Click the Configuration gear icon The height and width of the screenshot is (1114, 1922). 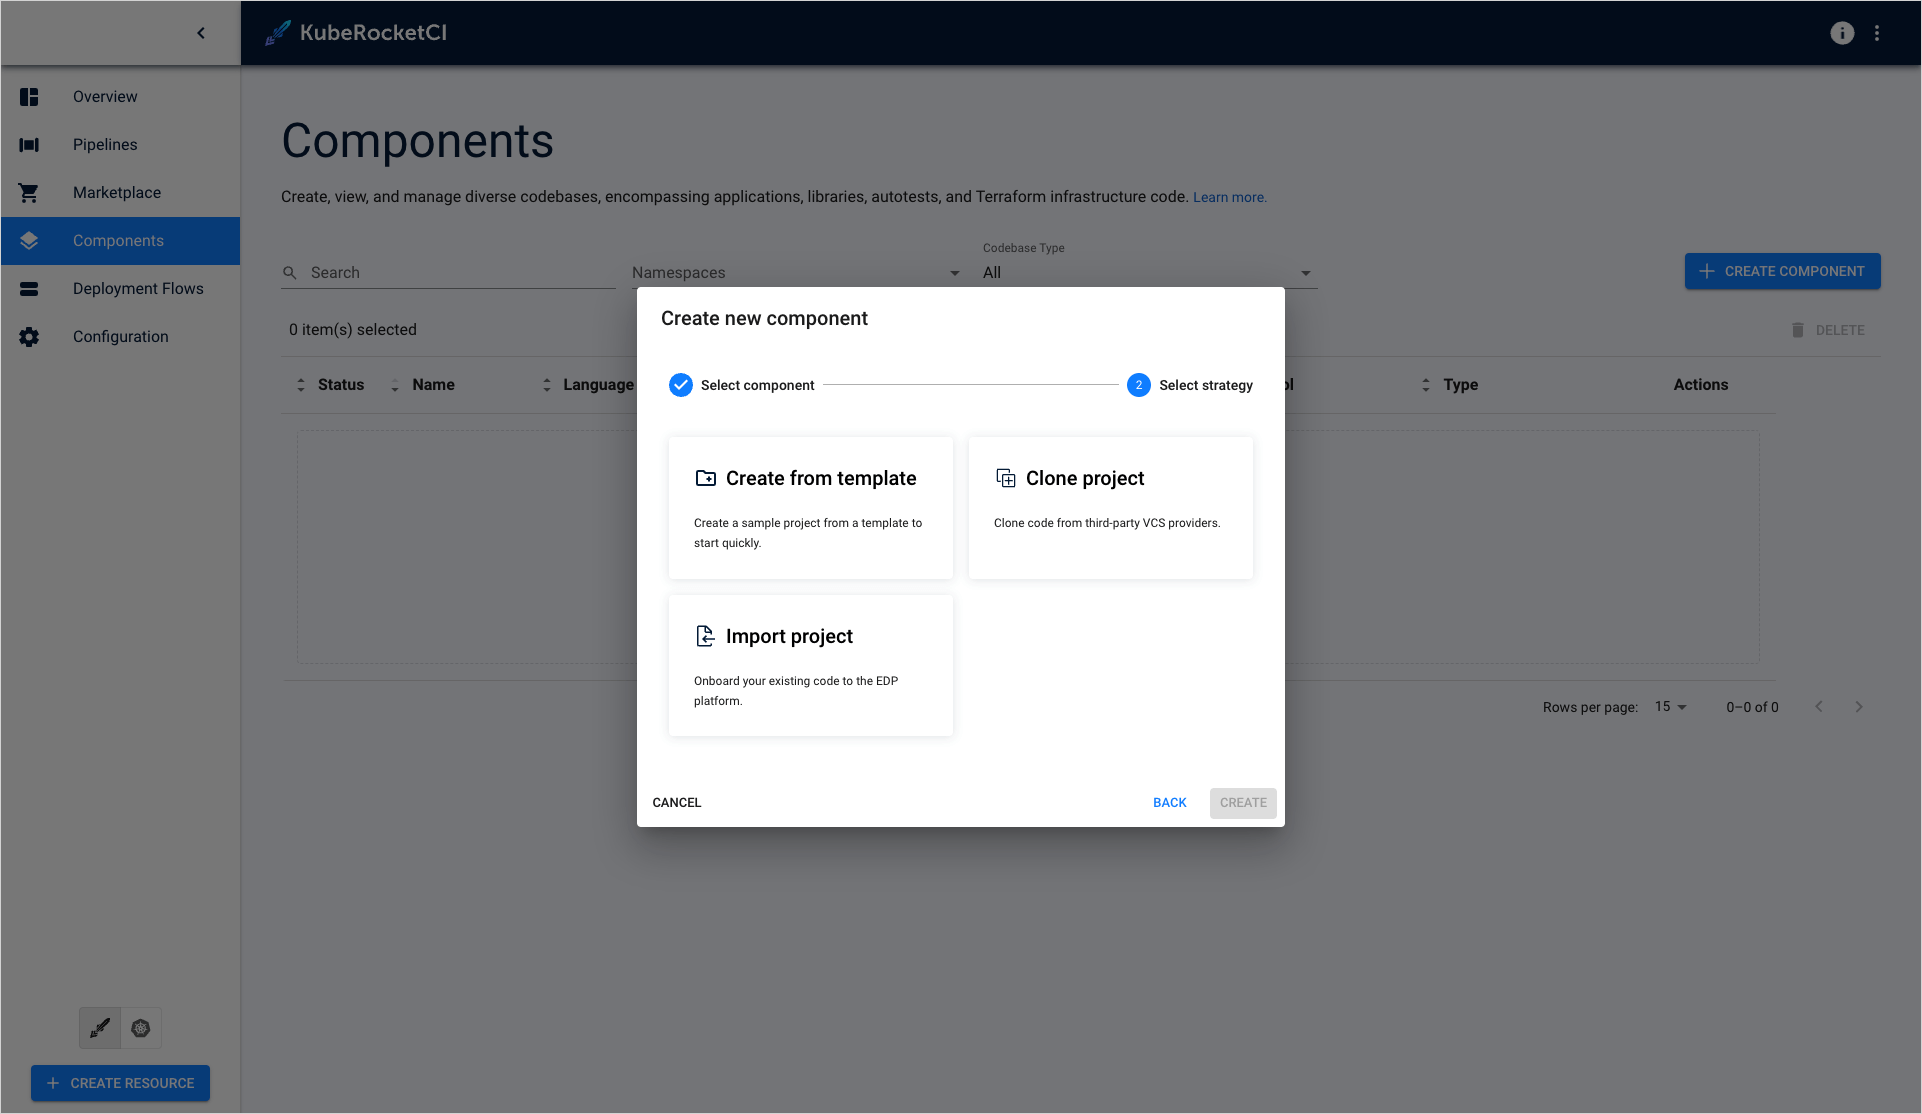coord(29,337)
